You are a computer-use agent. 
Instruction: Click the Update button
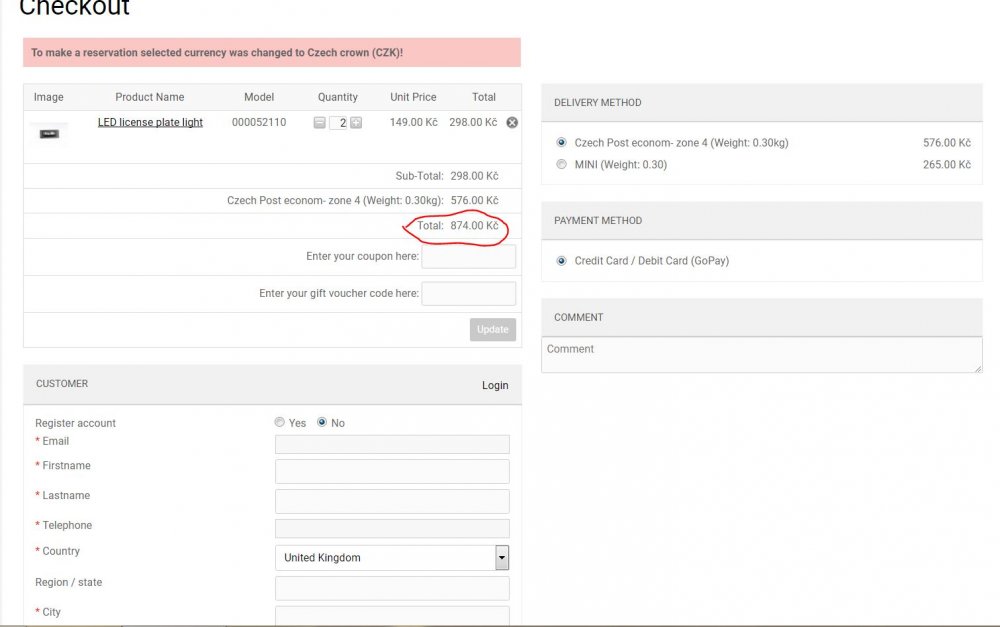[x=493, y=329]
